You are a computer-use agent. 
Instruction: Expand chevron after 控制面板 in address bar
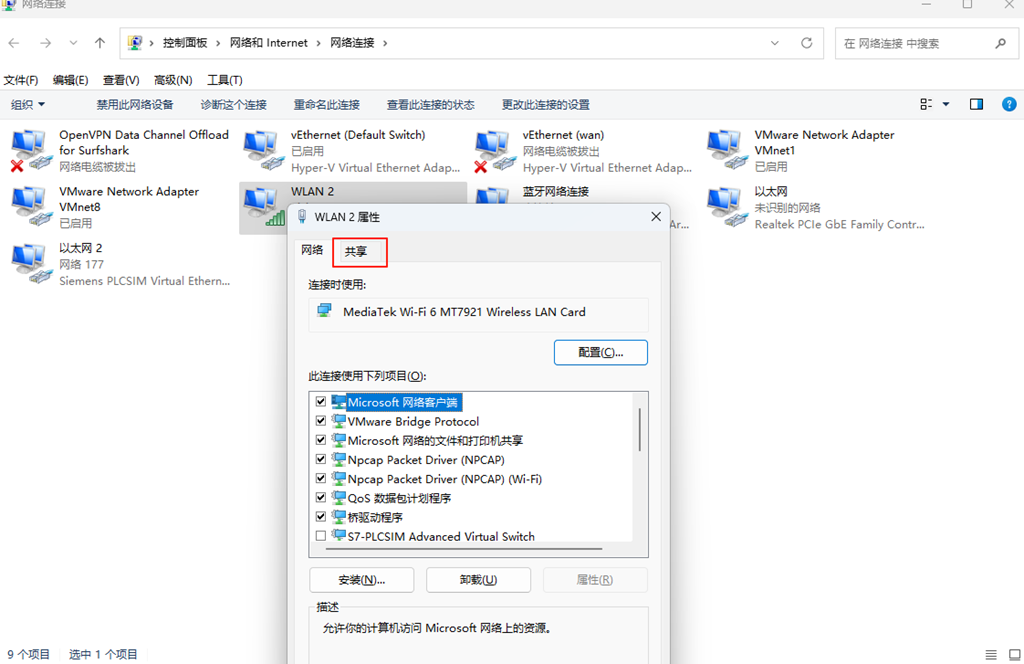218,43
